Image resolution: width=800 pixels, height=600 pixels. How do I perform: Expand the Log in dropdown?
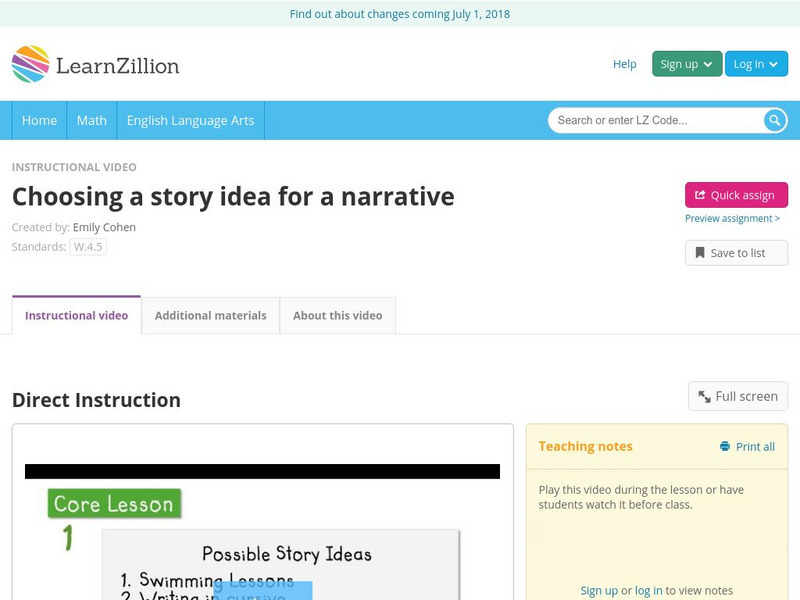pos(755,64)
